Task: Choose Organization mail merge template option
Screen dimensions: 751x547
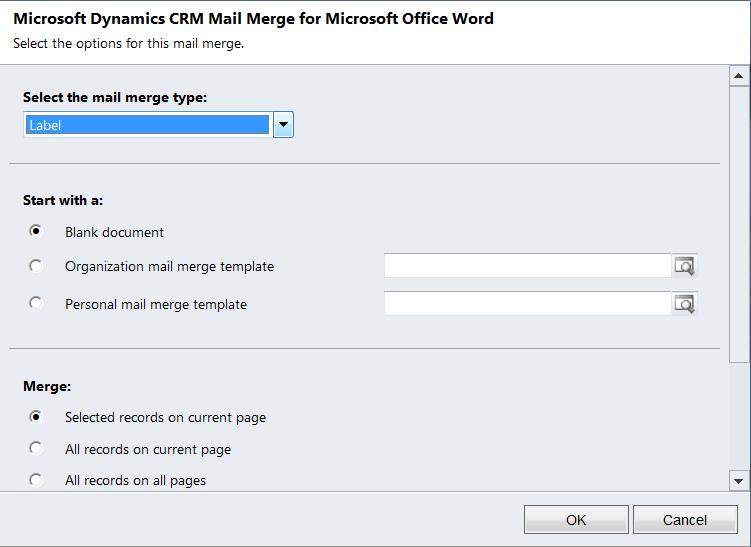Action: tap(35, 265)
